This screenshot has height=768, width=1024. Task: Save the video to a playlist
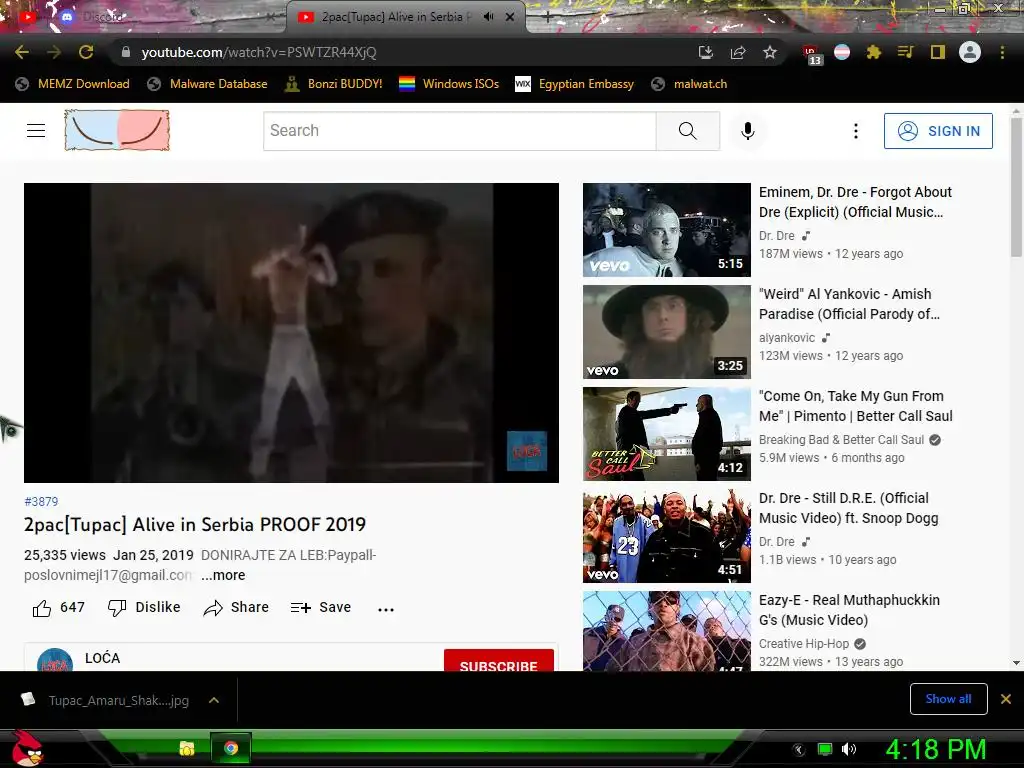click(321, 608)
